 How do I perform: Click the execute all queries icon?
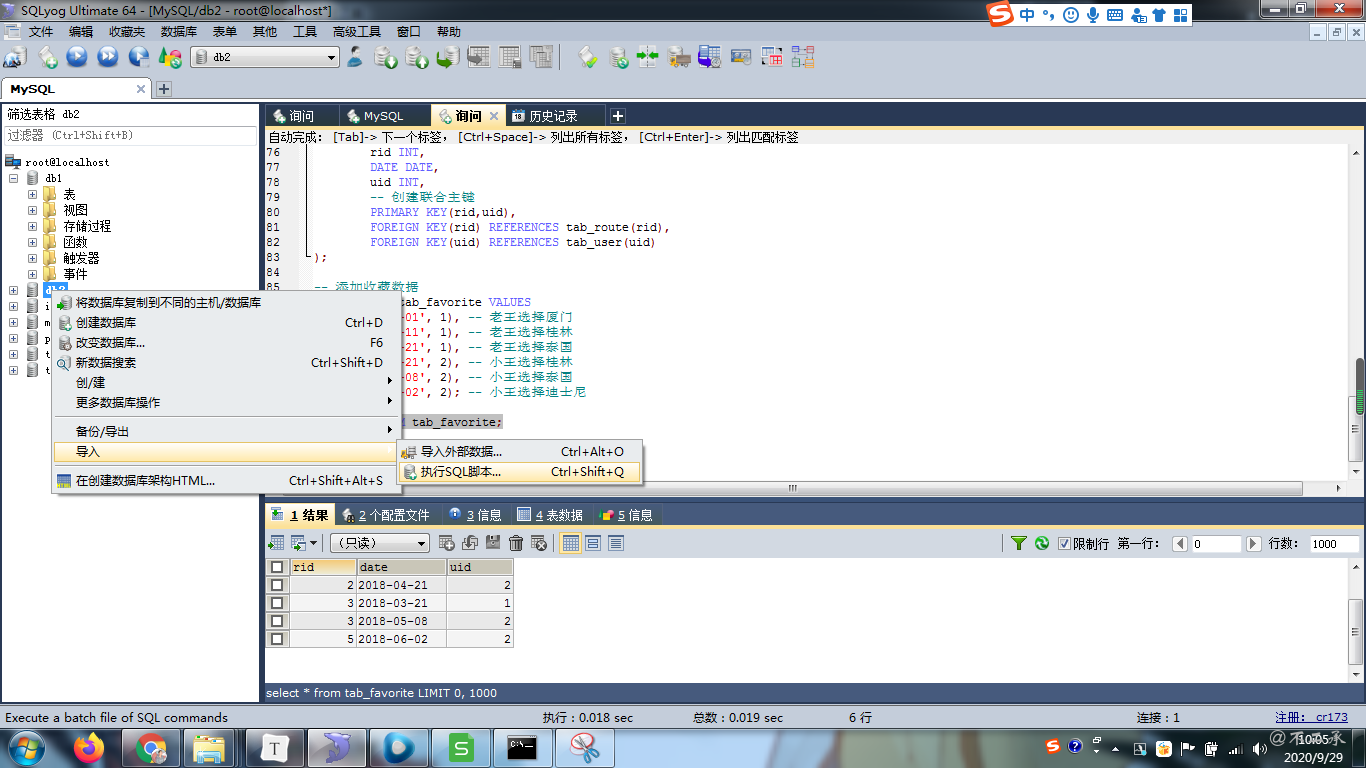pyautogui.click(x=108, y=57)
